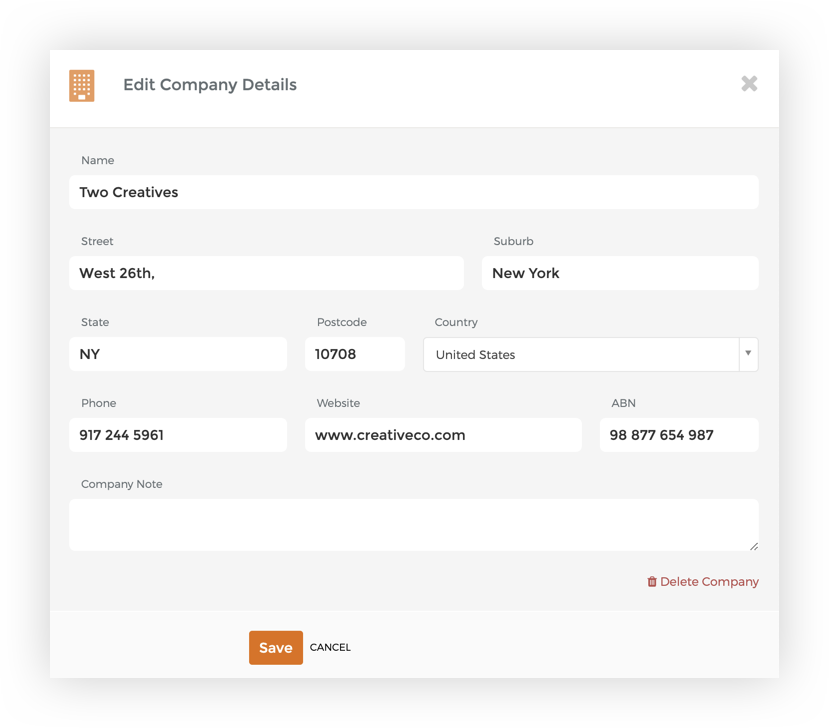Click the Suburb field showing New York

click(x=620, y=273)
